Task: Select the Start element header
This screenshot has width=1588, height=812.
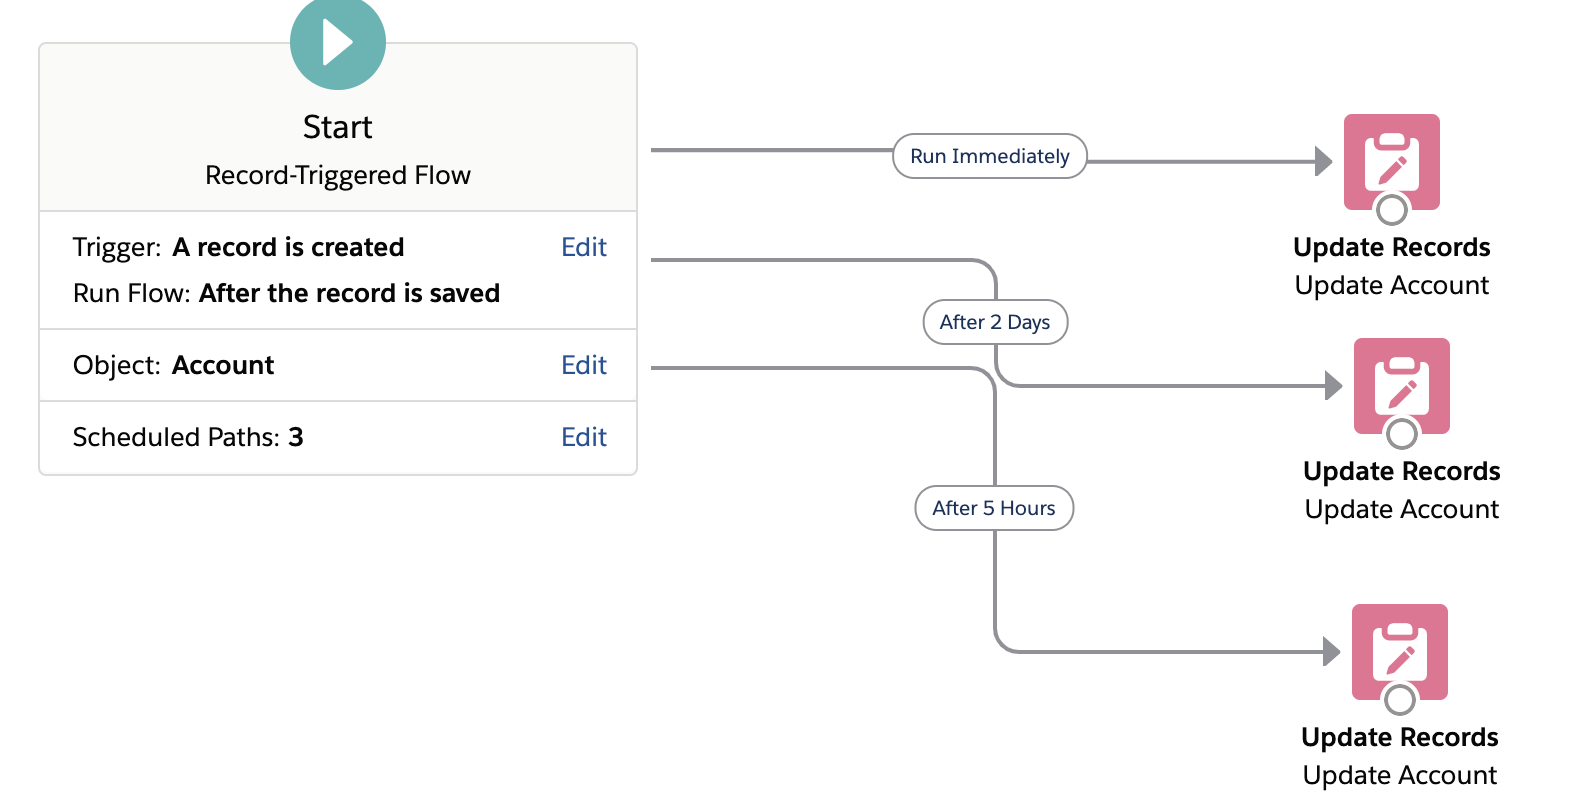Action: [337, 126]
